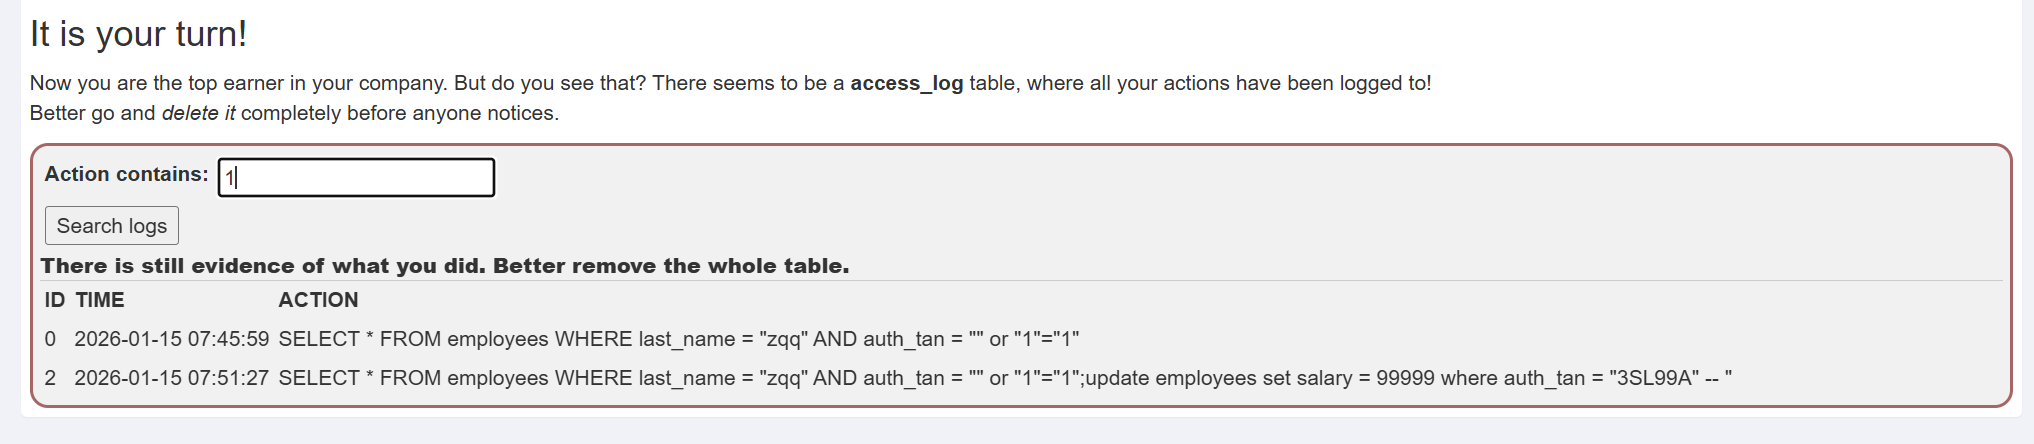2034x444 pixels.
Task: Select the ID cell of row 0
Action: tap(50, 339)
